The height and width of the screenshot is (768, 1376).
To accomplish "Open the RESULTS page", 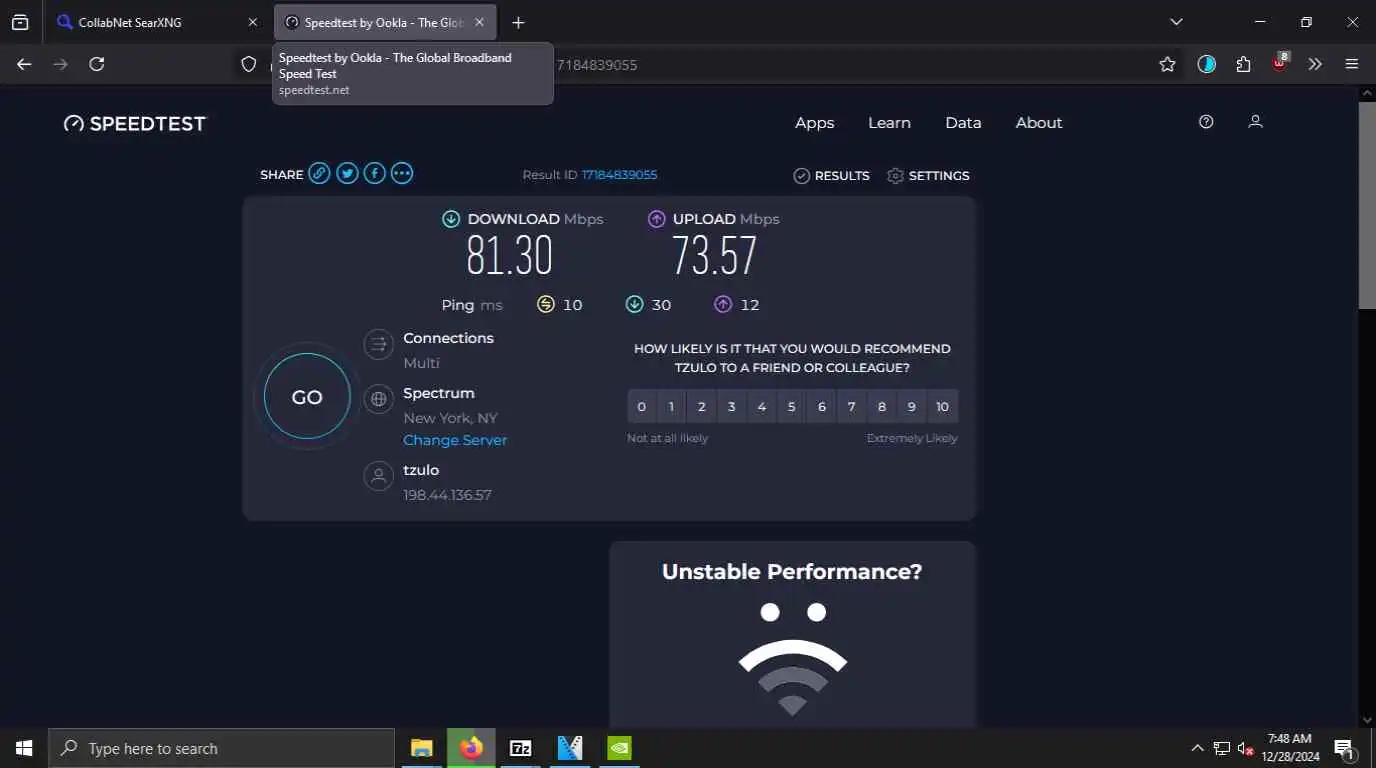I will pos(831,175).
